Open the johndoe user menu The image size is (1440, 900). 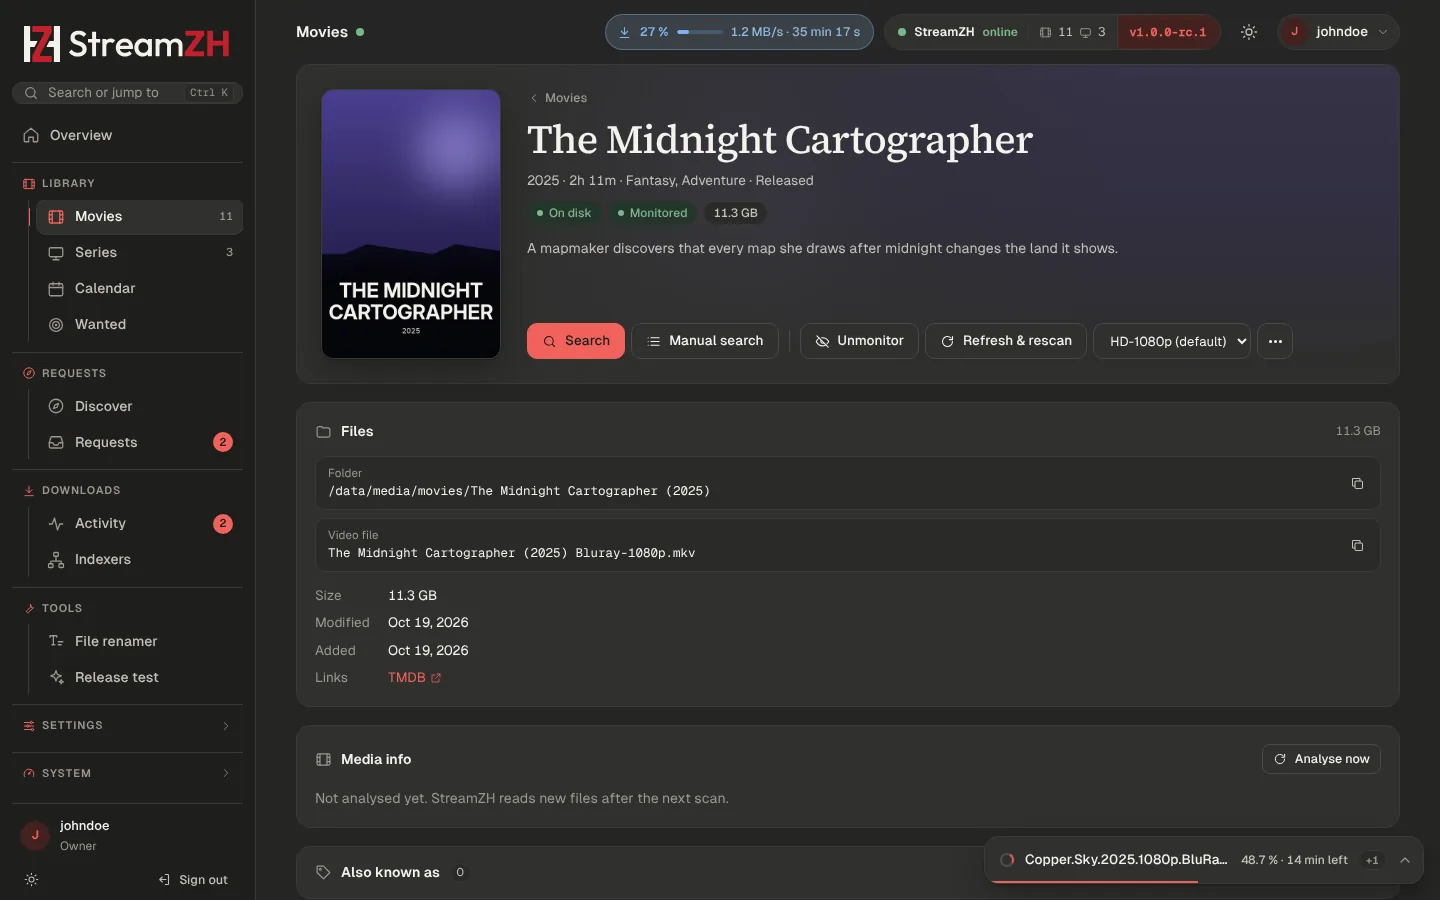click(x=1338, y=32)
